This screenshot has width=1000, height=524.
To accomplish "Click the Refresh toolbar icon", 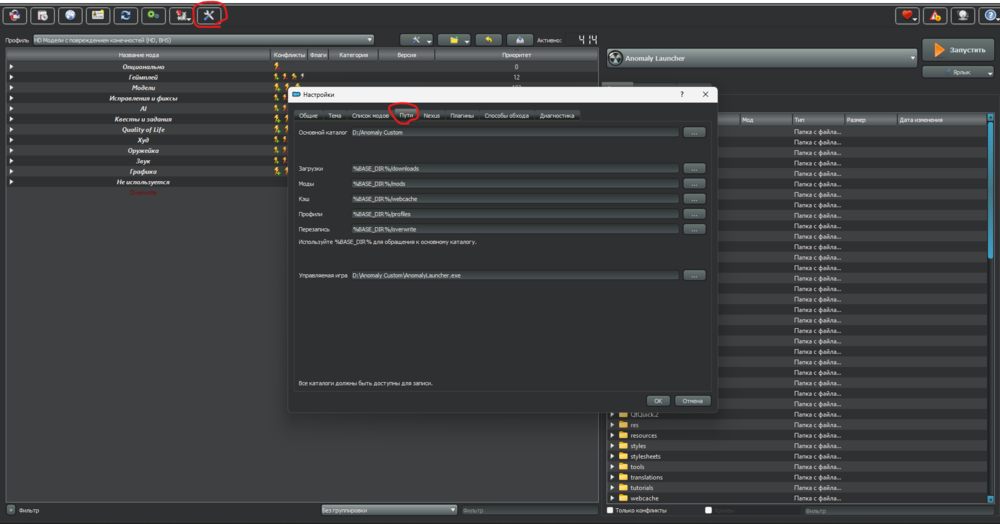I will click(x=126, y=15).
